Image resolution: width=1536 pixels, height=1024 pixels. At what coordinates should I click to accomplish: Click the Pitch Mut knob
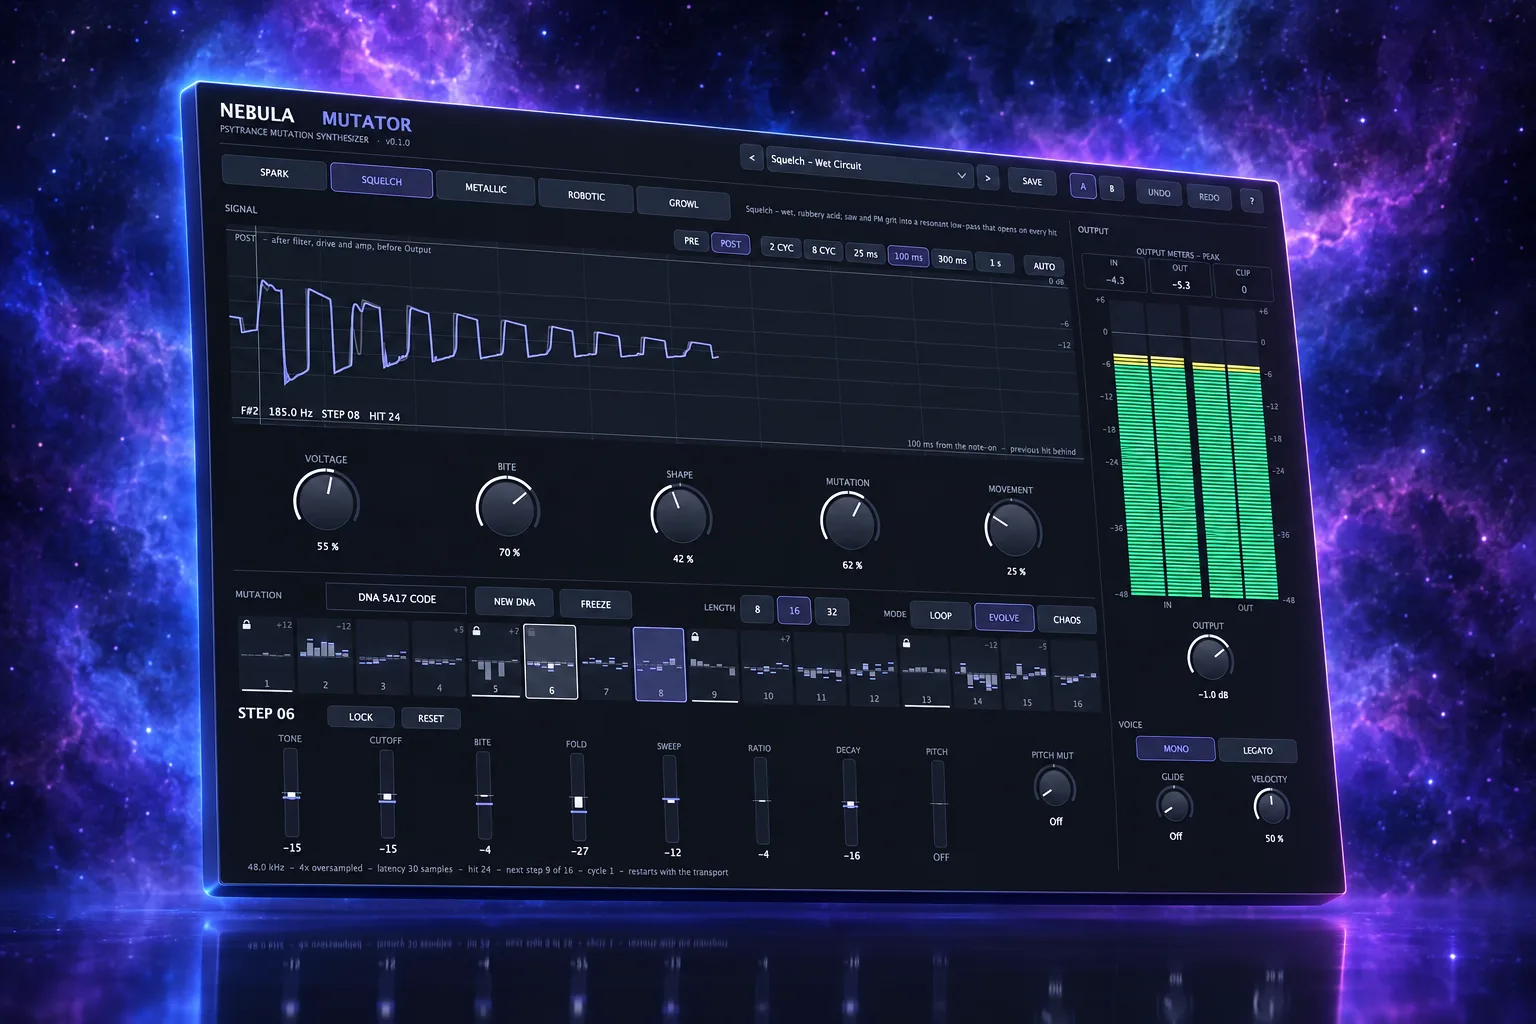[1053, 788]
